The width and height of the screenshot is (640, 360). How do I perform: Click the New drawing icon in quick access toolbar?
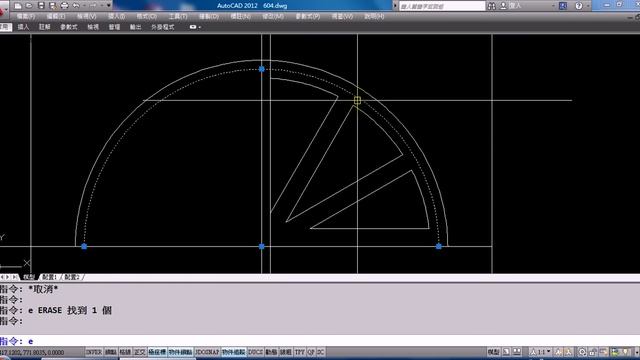tap(18, 6)
